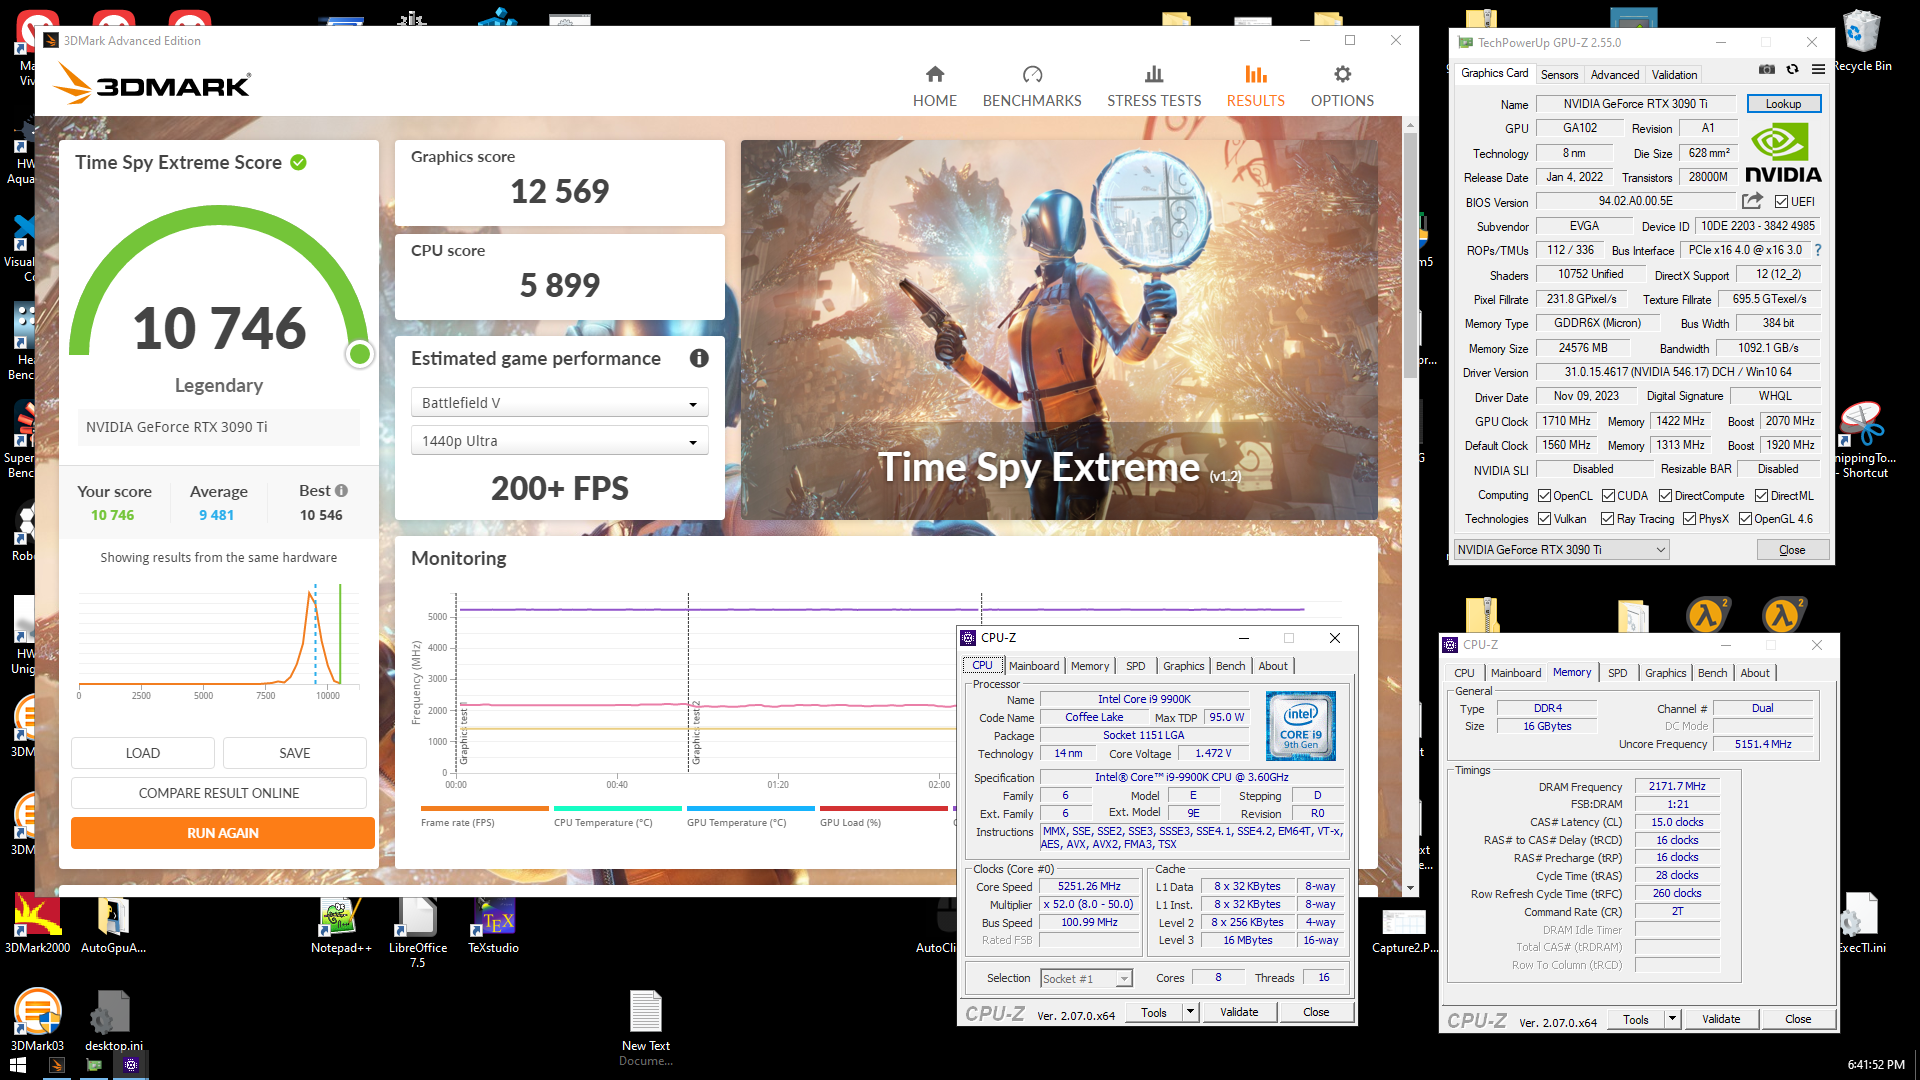Switch to the Sensors tab in GPU-Z

click(1559, 75)
